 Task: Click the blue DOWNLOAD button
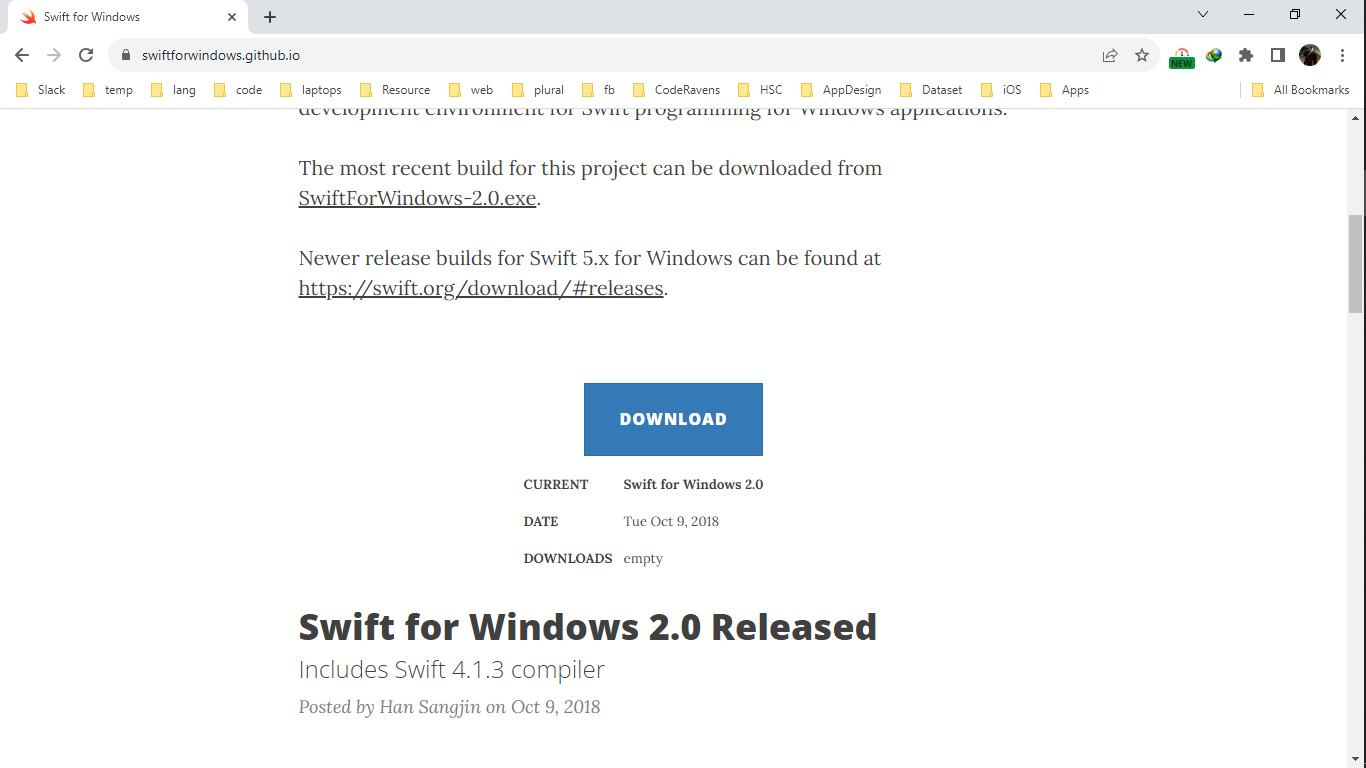pos(673,419)
